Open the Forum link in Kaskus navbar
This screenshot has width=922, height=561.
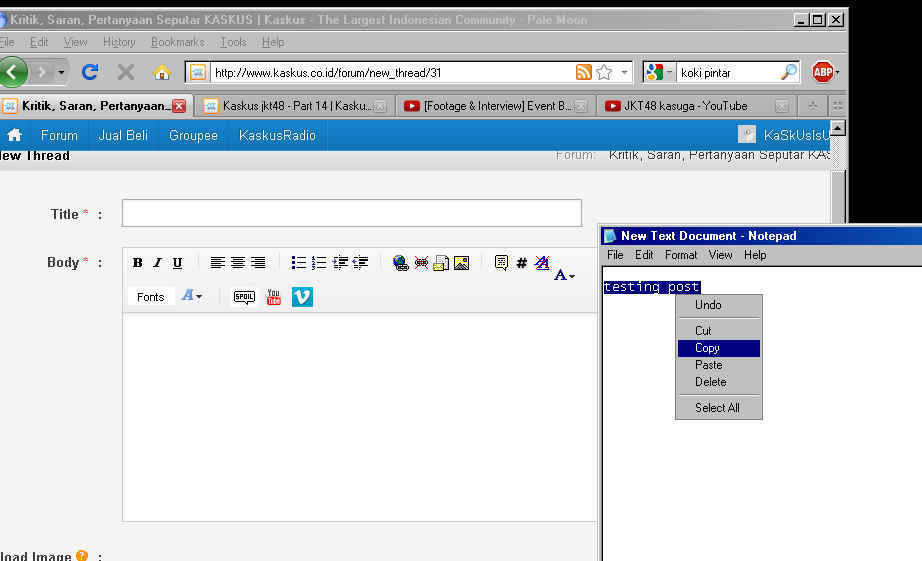(x=59, y=135)
